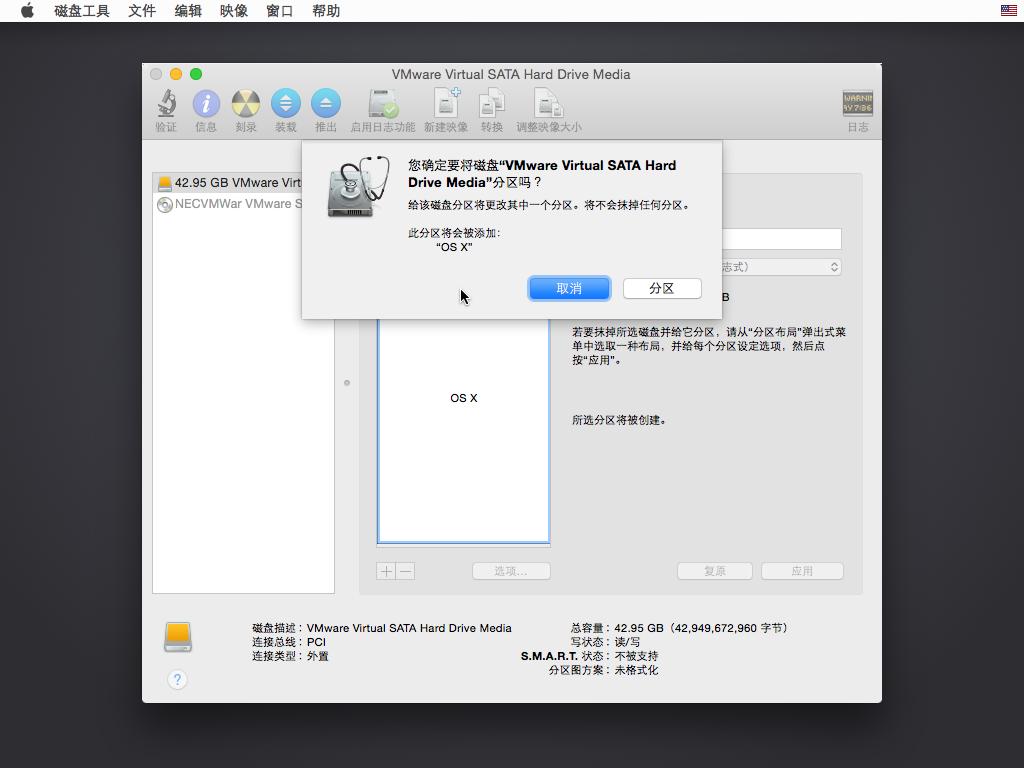1024x768 pixels.
Task: Click the dialog text "此分区将会被添加"
Action: pos(454,233)
